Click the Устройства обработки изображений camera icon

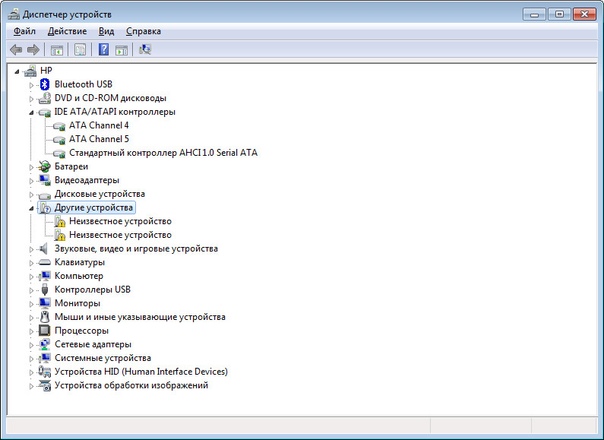(x=45, y=385)
